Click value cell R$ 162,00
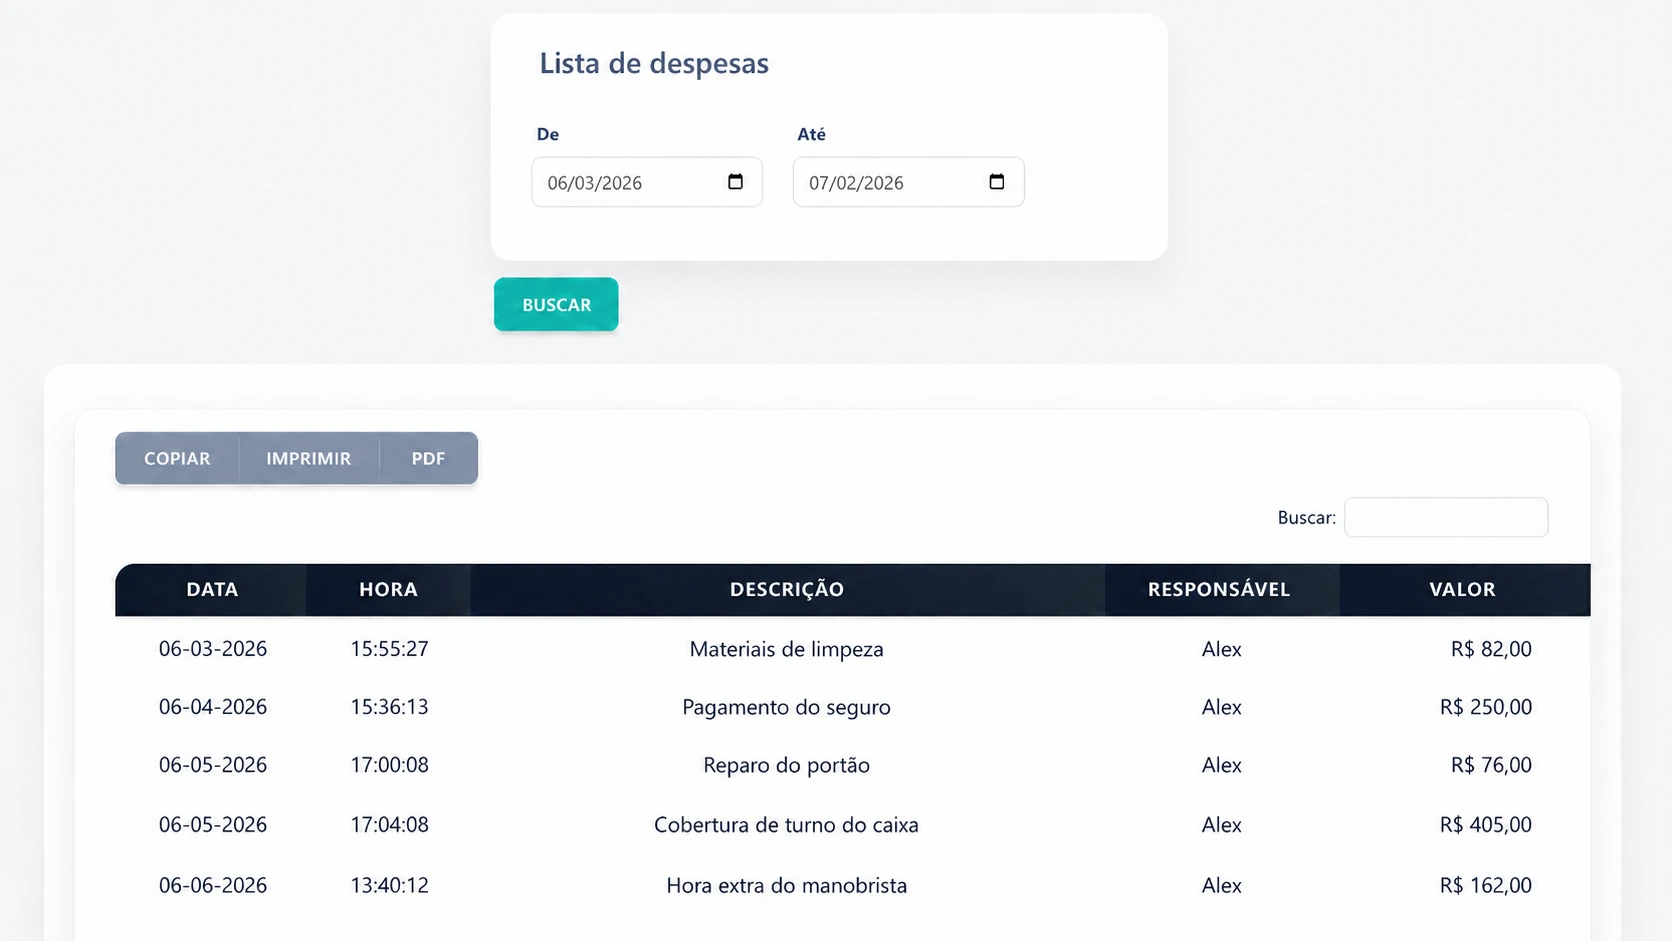1672x941 pixels. pyautogui.click(x=1486, y=885)
